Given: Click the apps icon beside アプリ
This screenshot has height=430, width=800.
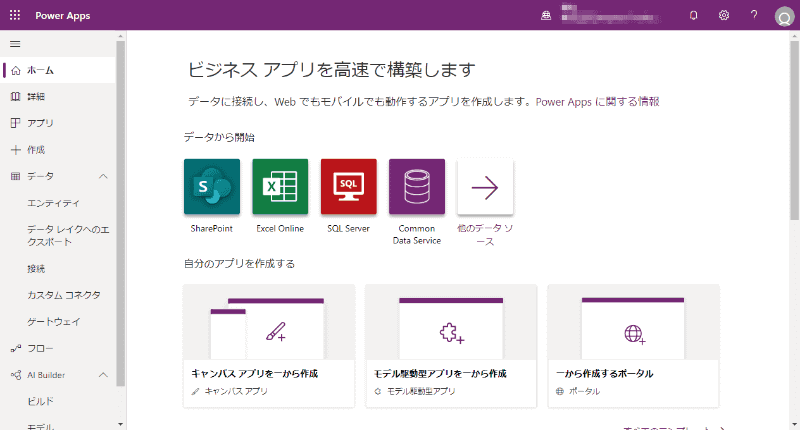Looking at the screenshot, I should pos(16,123).
